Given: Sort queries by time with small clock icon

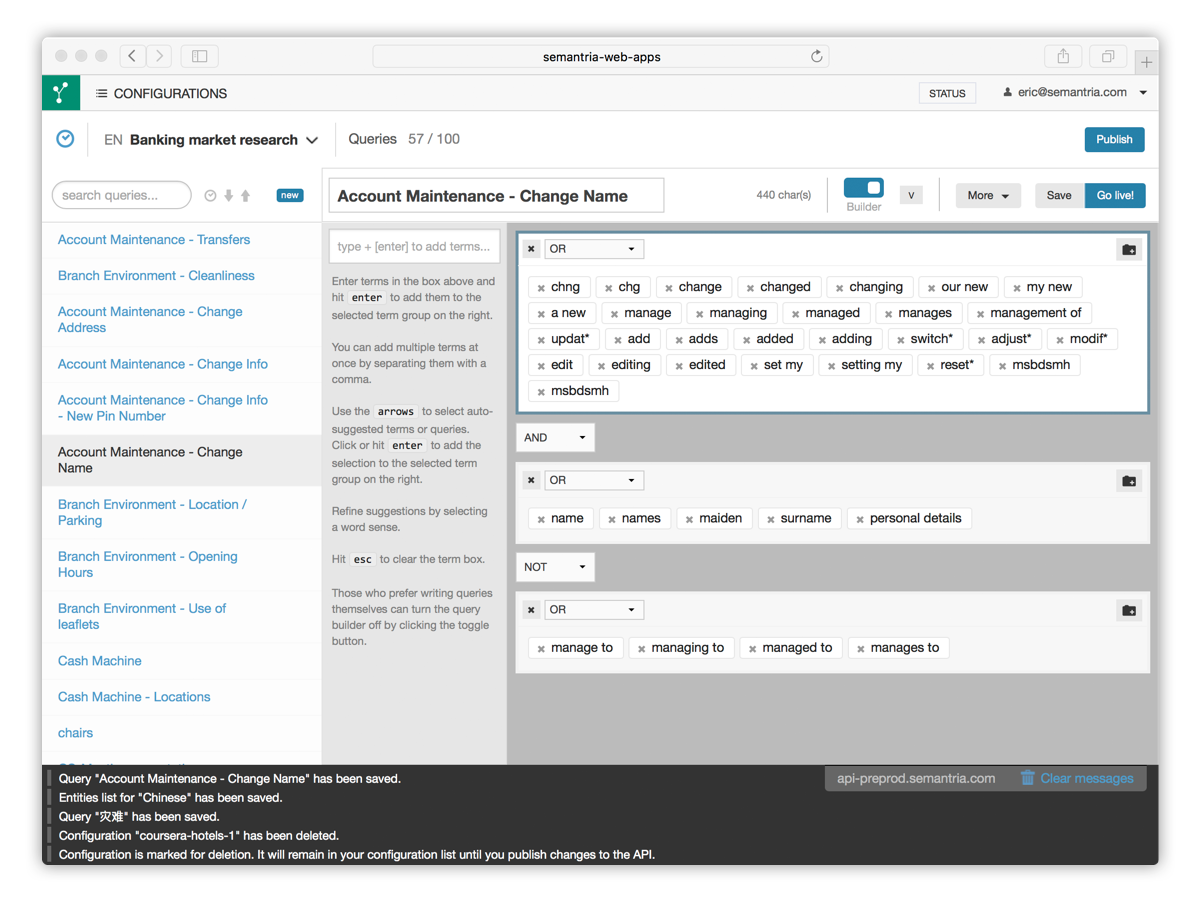Looking at the screenshot, I should [x=210, y=196].
